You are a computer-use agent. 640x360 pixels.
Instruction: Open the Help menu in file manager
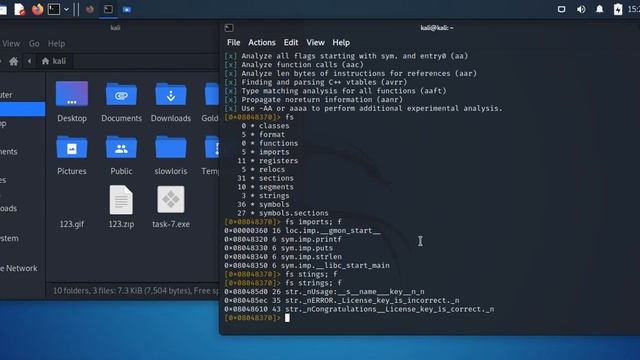click(56, 43)
